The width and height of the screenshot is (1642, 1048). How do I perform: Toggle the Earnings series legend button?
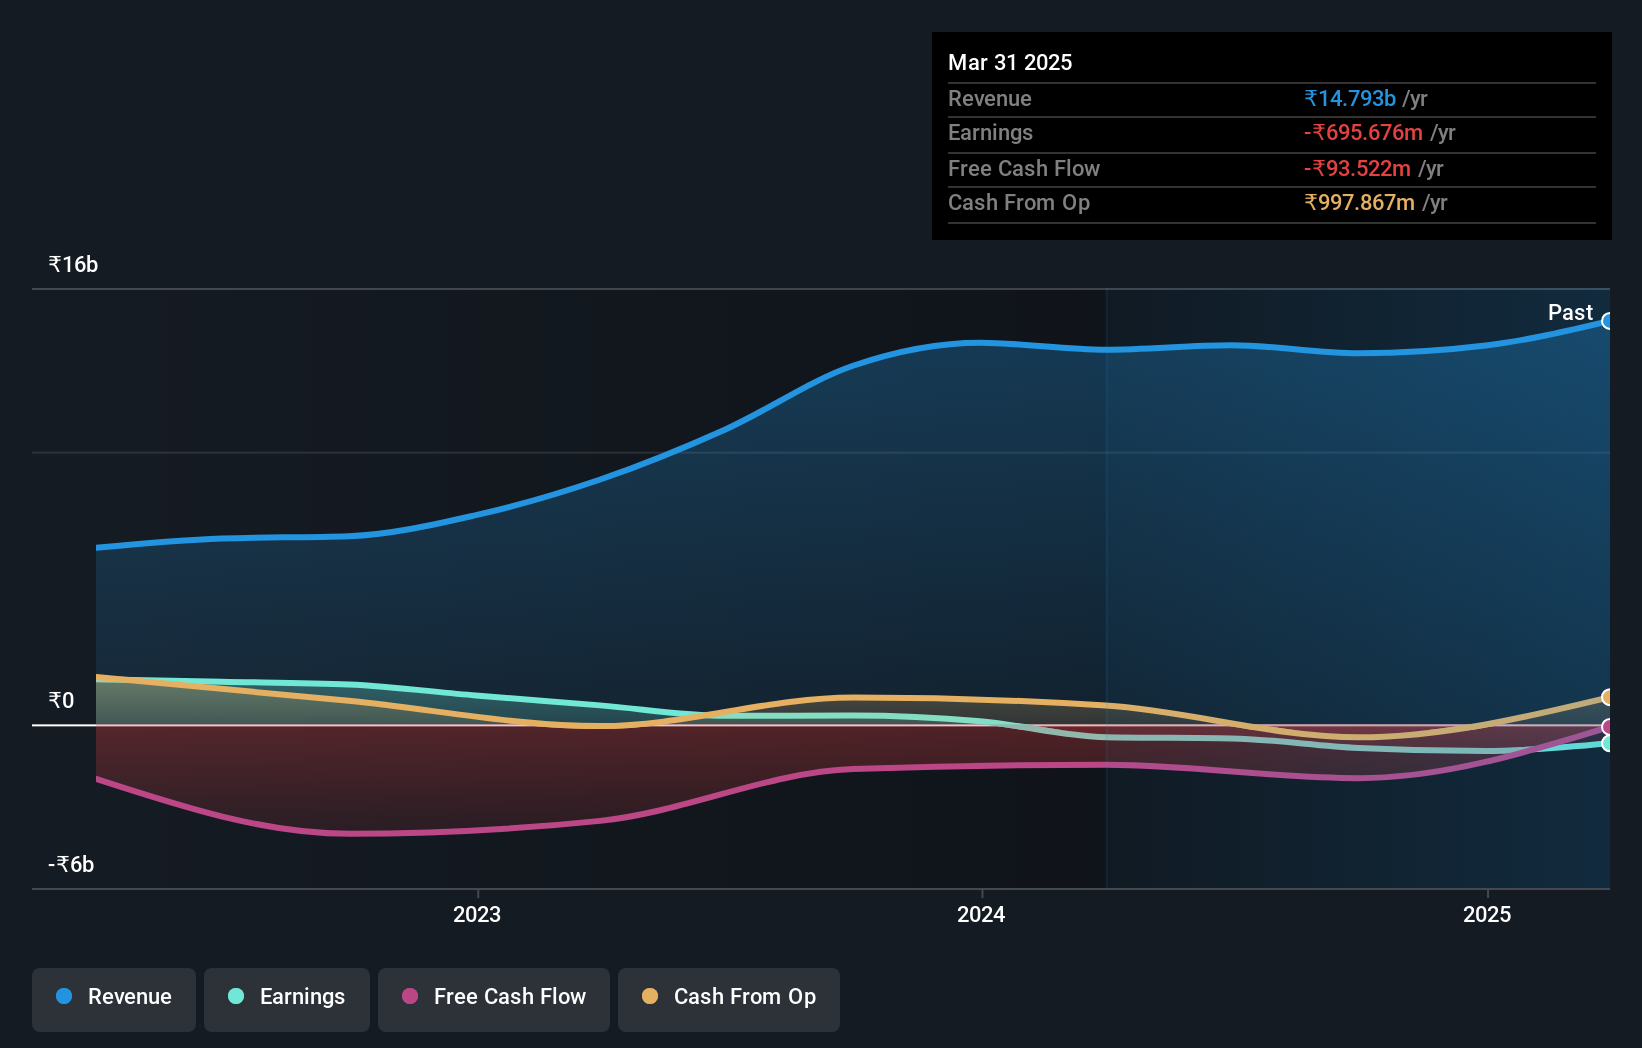pyautogui.click(x=287, y=999)
